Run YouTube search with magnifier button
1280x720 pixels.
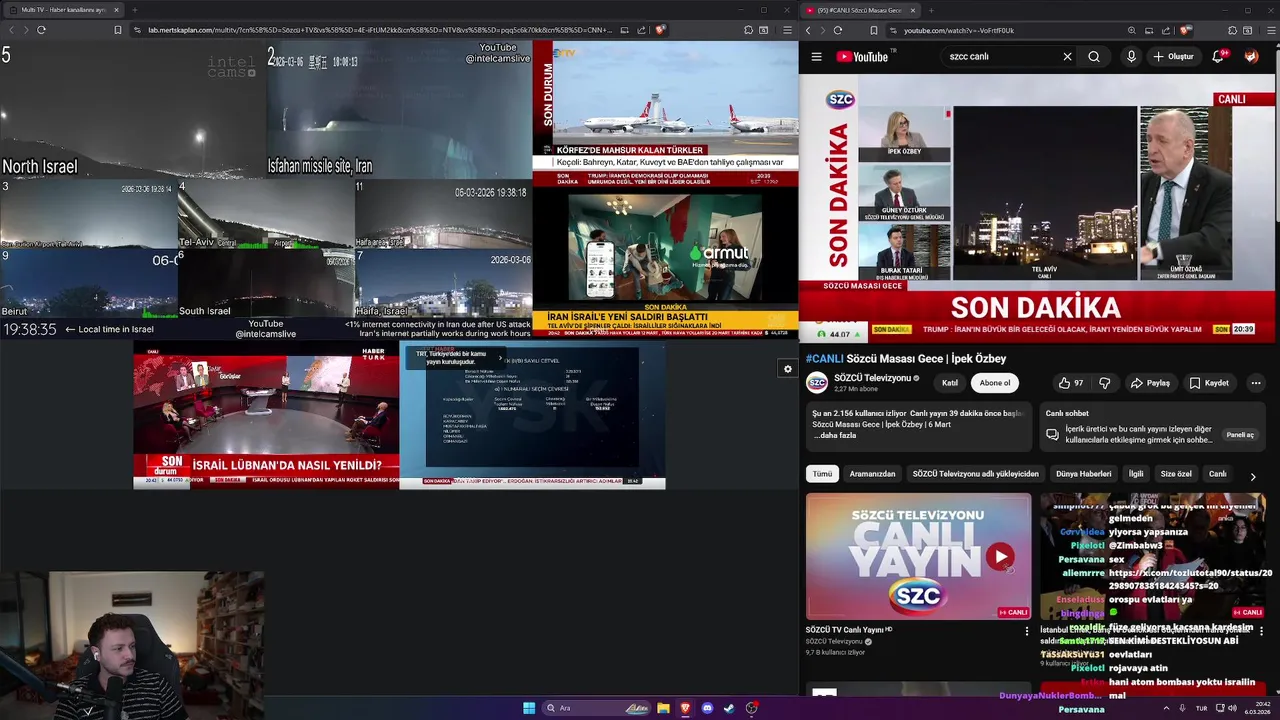[1094, 57]
